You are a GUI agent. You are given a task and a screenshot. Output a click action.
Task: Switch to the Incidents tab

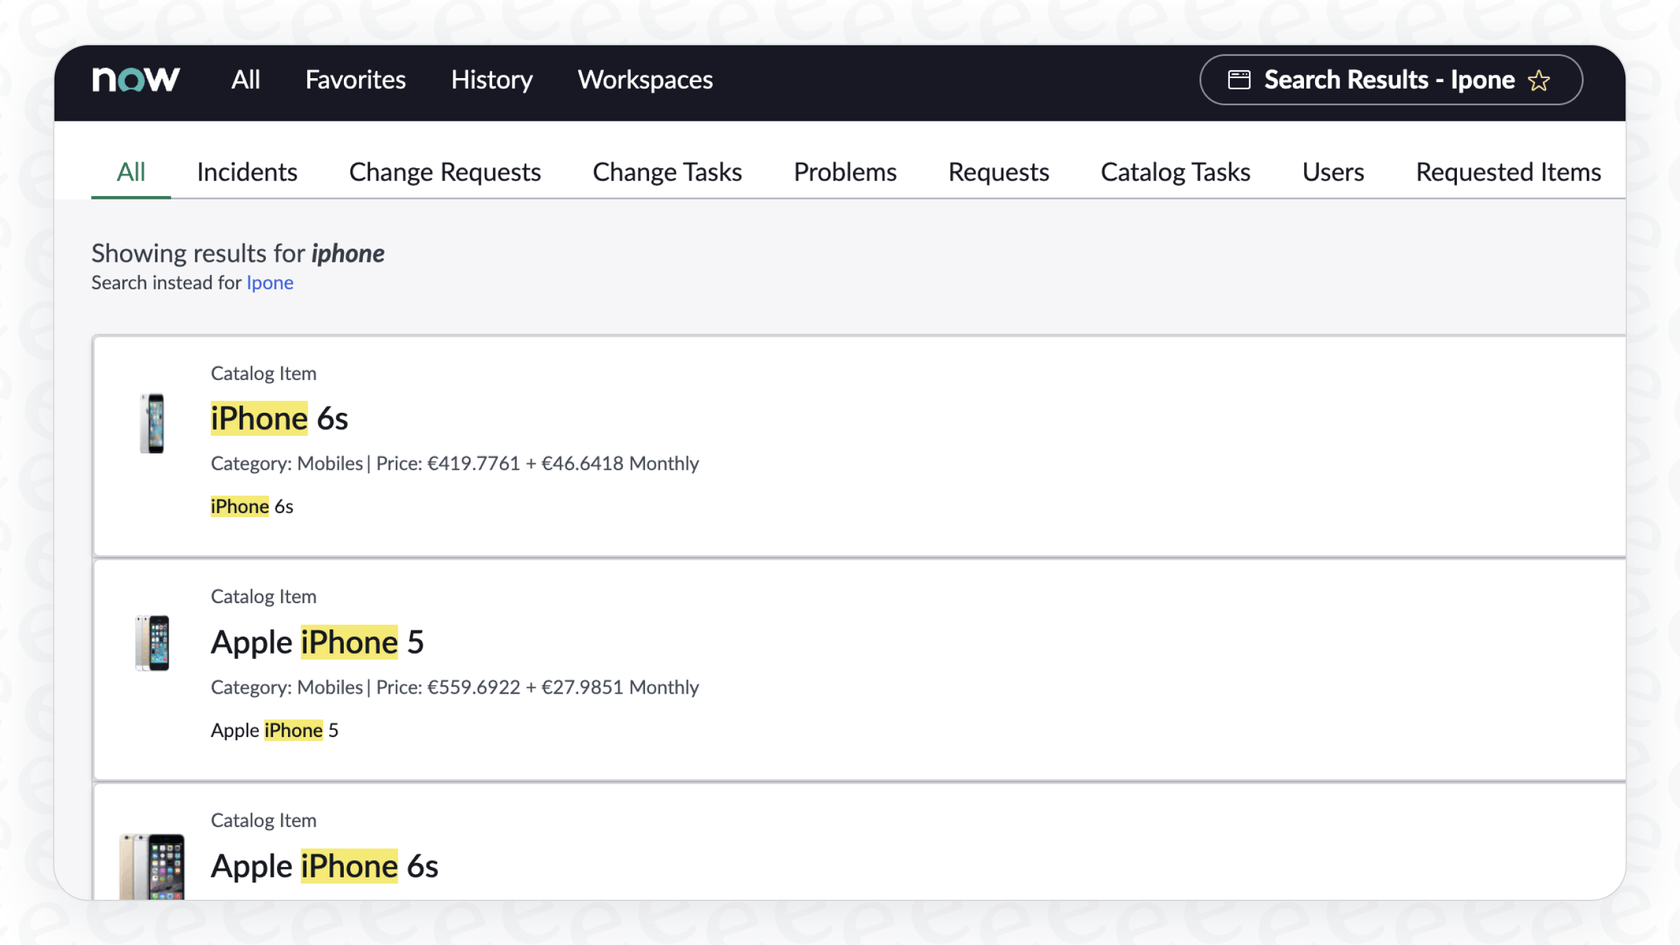[247, 172]
